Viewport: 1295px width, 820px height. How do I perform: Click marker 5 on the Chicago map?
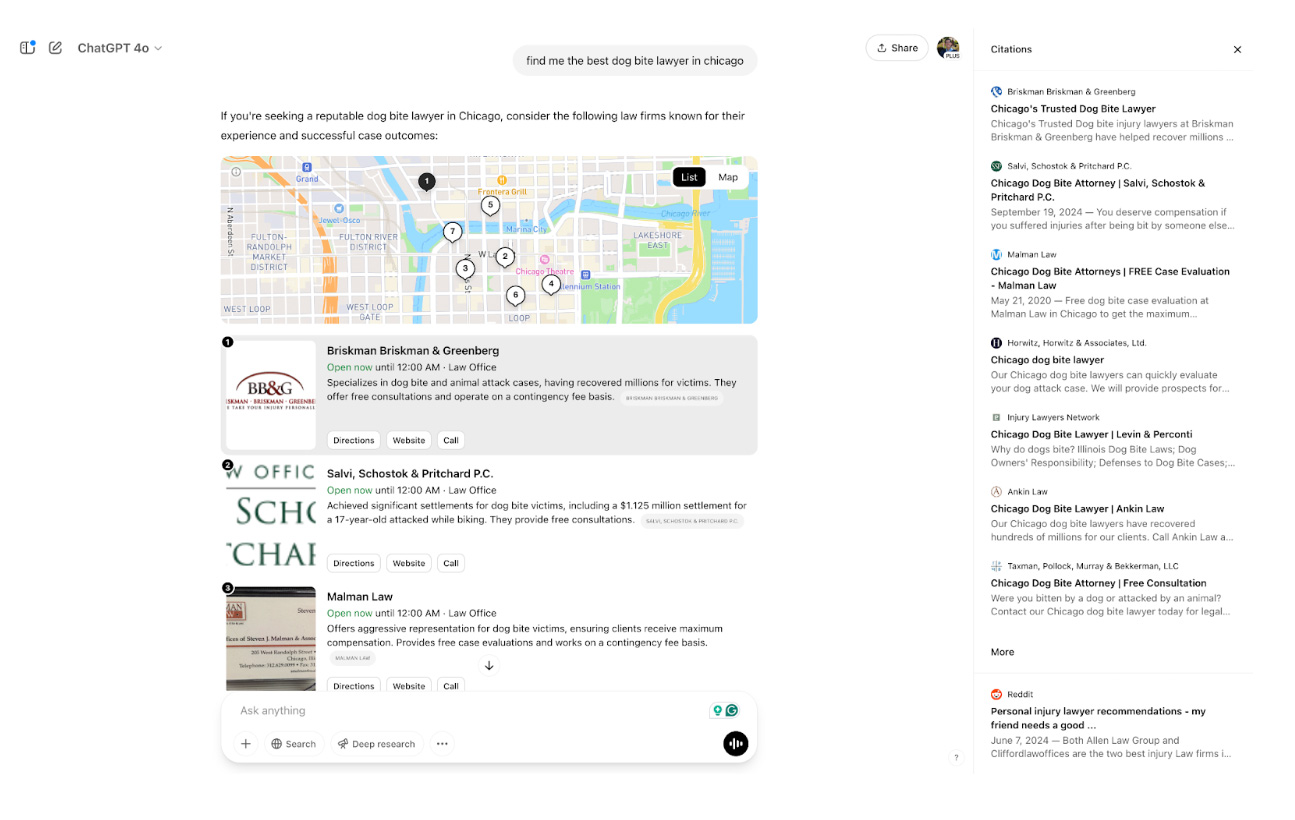[x=490, y=204]
